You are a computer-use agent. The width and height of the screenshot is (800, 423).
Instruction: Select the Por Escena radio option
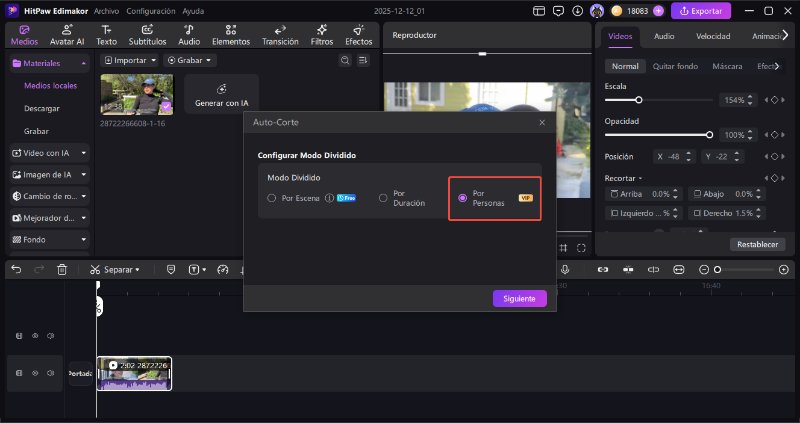click(x=271, y=198)
